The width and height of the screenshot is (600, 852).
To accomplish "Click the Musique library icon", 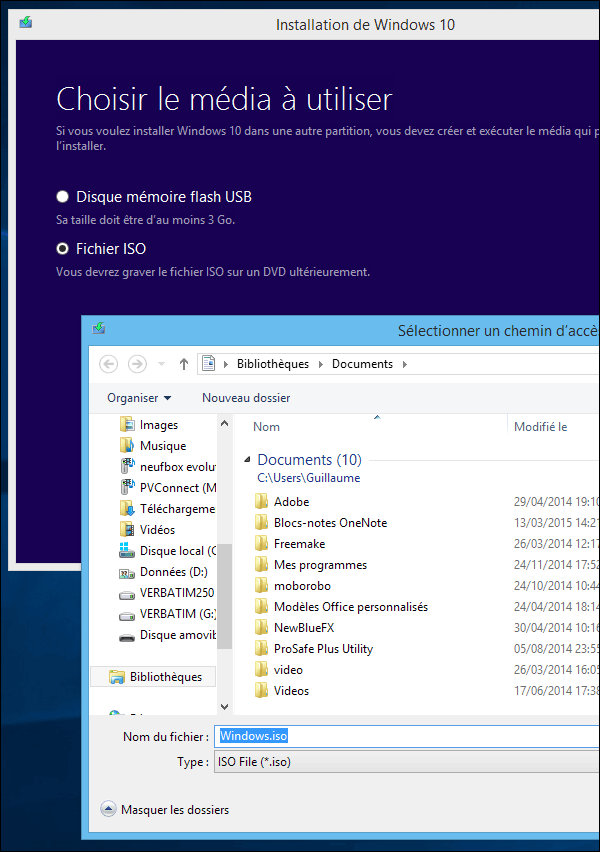I will coord(126,446).
